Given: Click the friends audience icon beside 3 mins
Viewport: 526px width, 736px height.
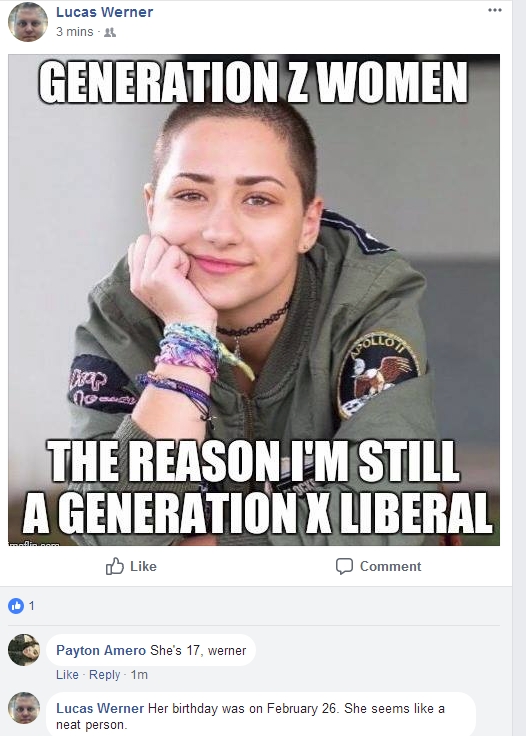Looking at the screenshot, I should tap(110, 32).
